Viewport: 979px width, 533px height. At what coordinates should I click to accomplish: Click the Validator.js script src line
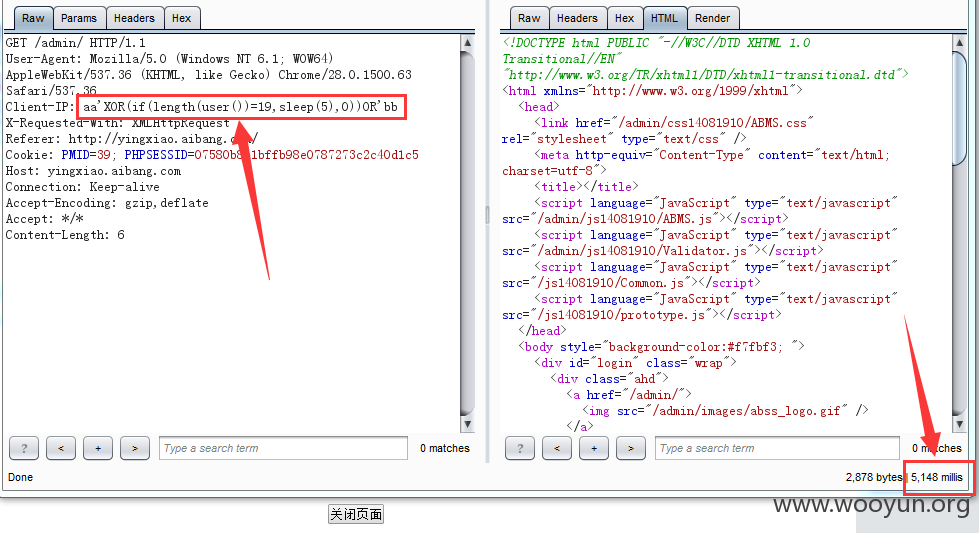(662, 251)
